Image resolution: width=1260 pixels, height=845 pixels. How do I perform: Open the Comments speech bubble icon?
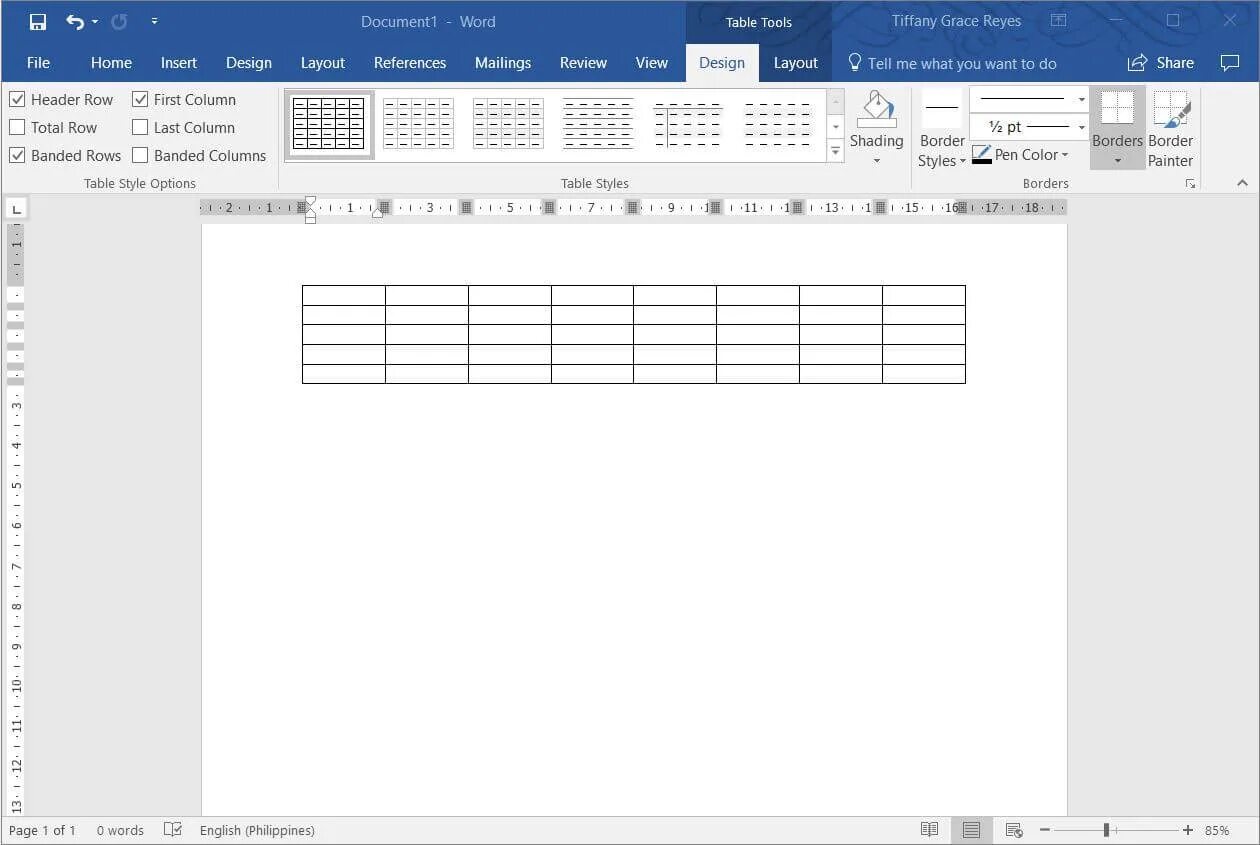click(1230, 62)
